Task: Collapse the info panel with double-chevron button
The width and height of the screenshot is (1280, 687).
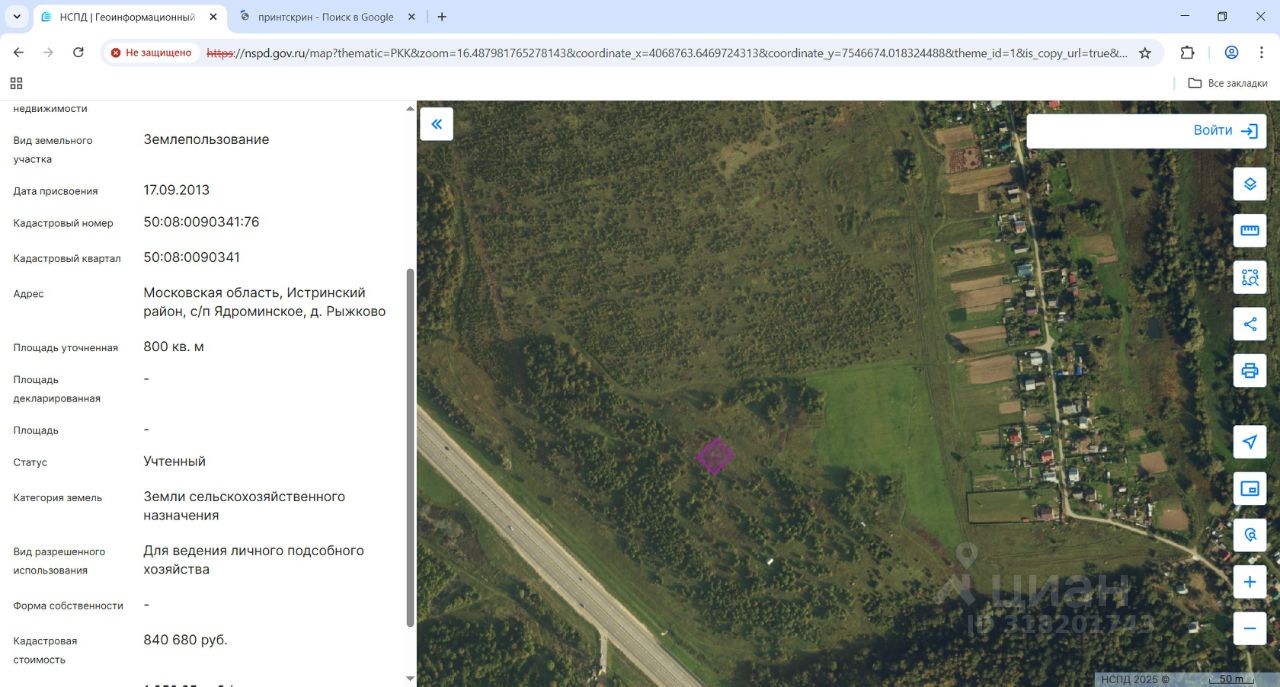Action: coord(436,124)
